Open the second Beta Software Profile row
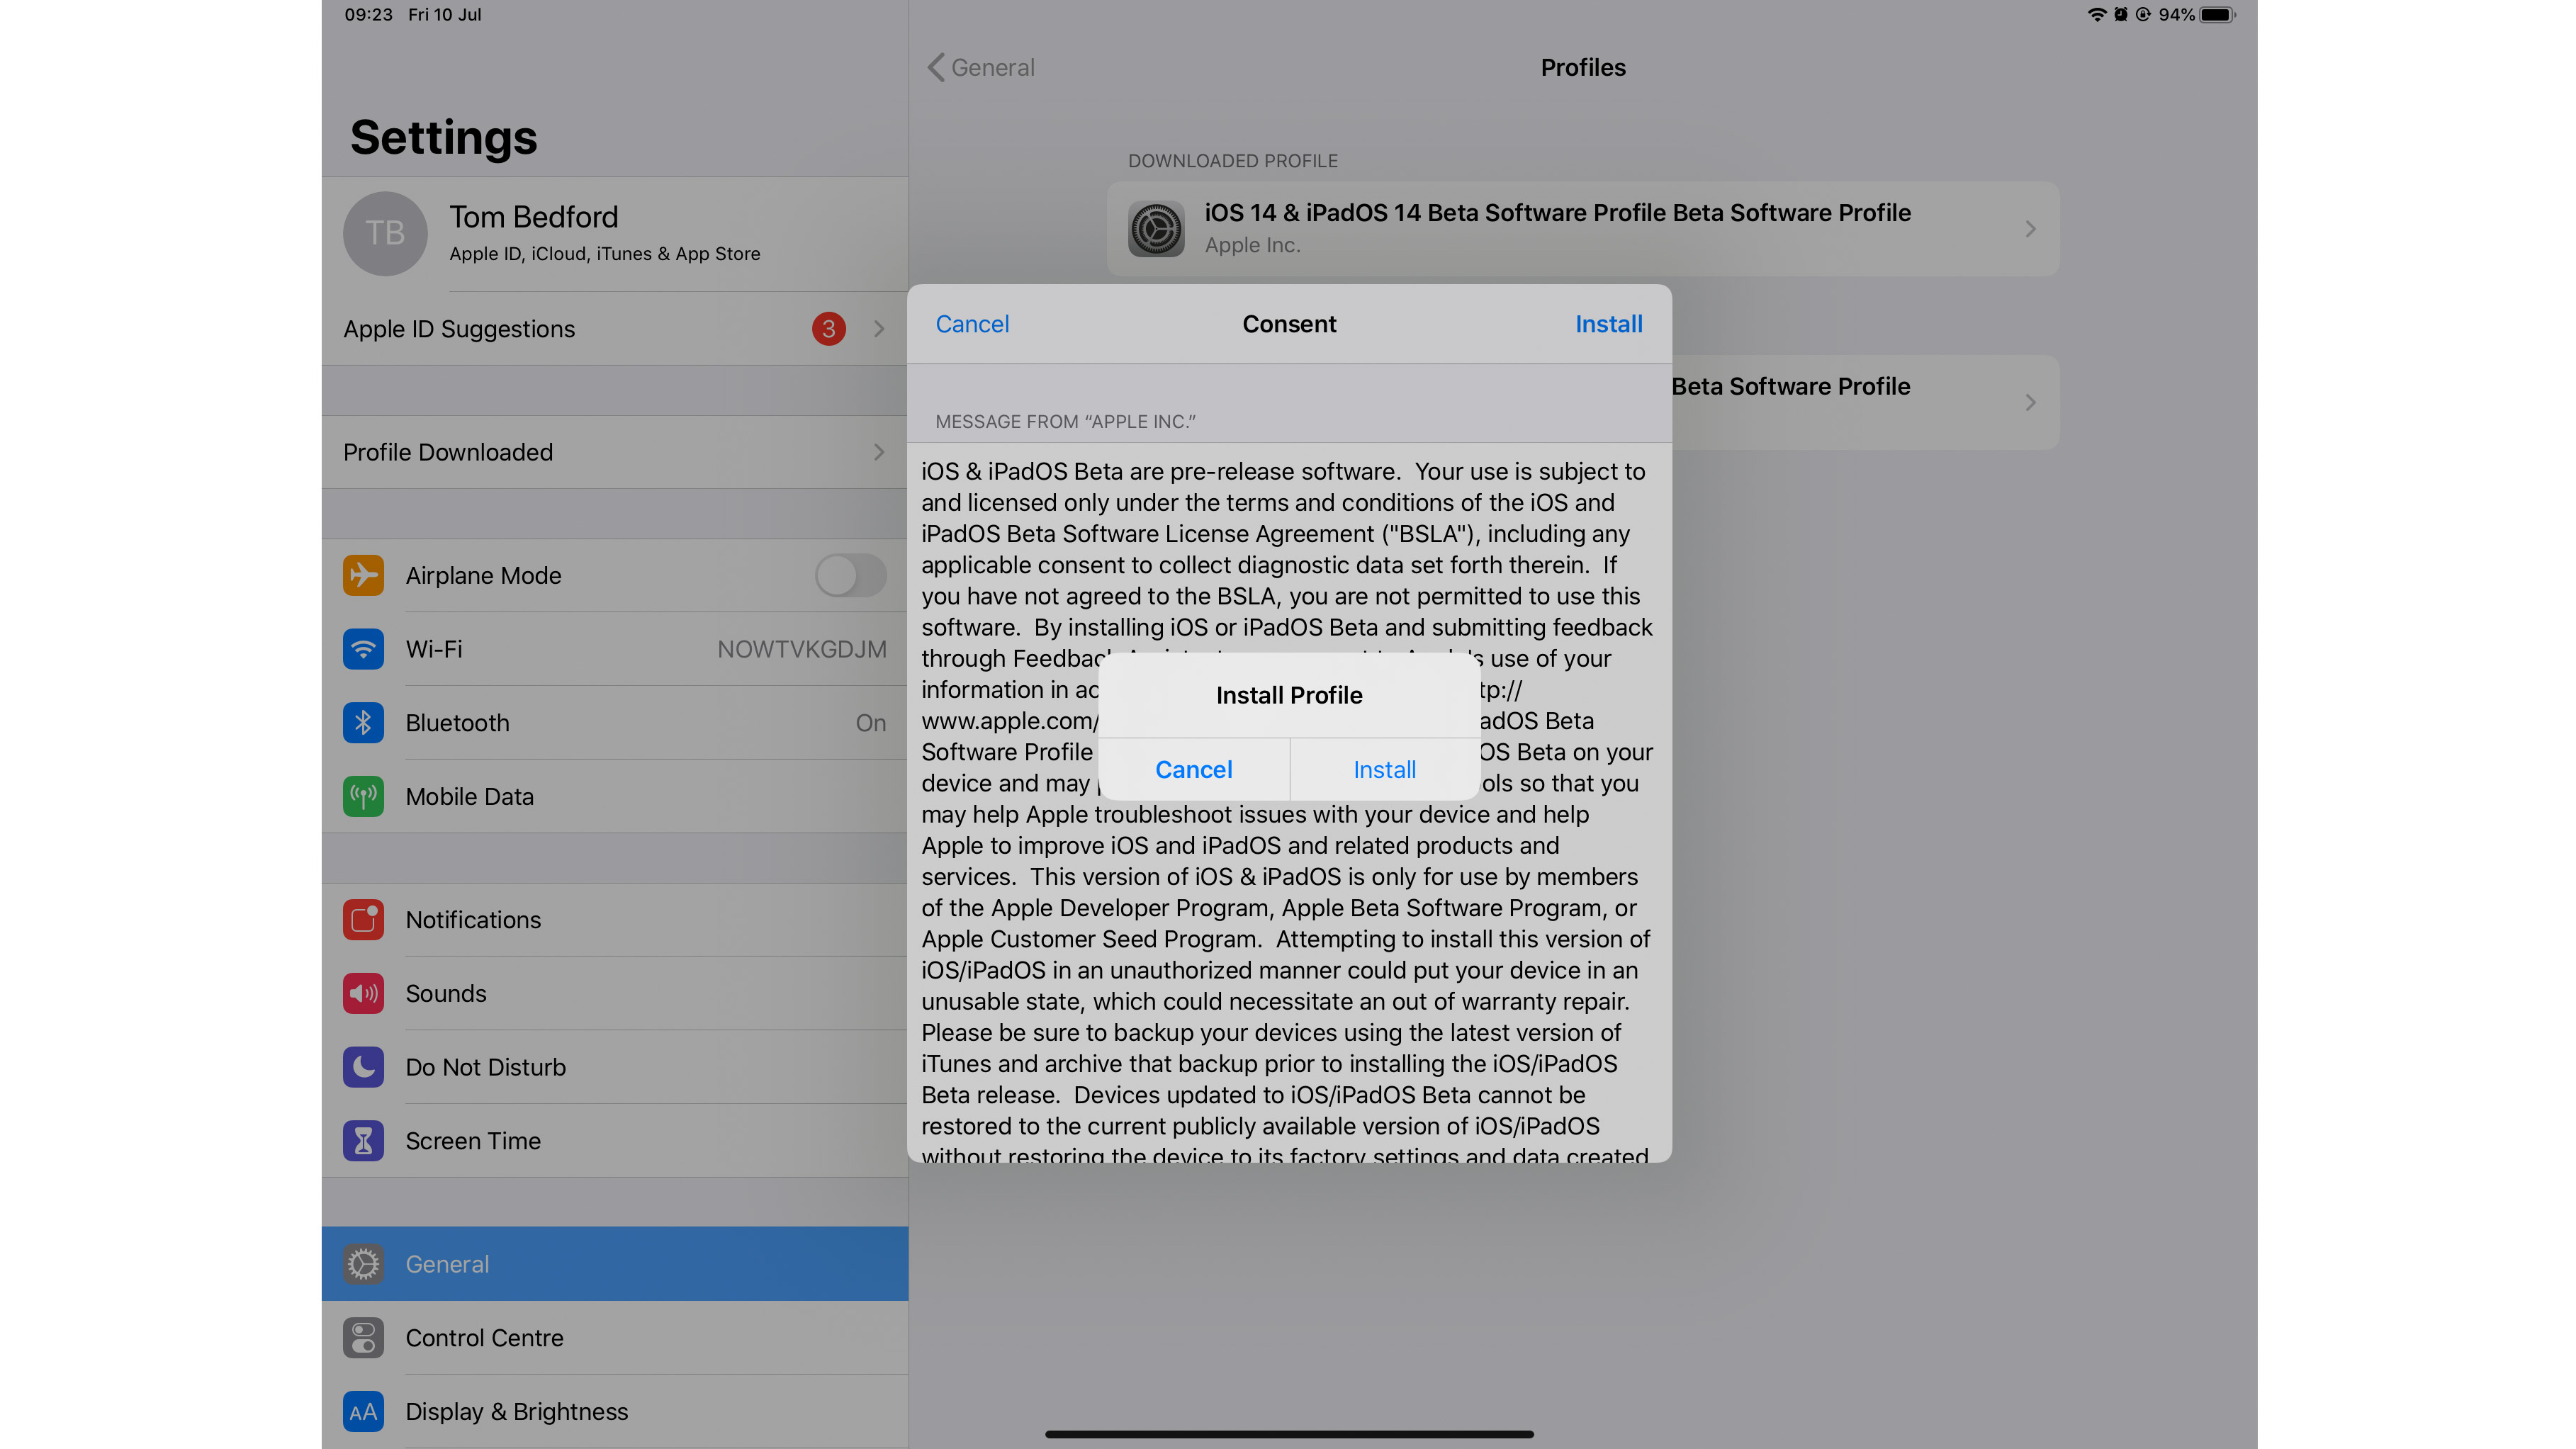The height and width of the screenshot is (1449, 2576). [1865, 402]
